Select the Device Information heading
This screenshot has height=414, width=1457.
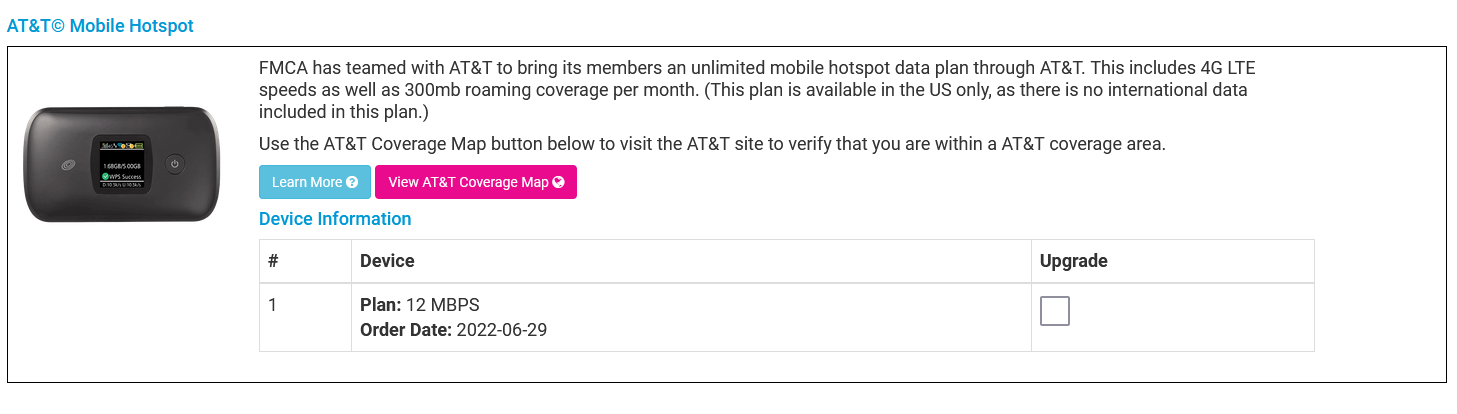click(335, 219)
